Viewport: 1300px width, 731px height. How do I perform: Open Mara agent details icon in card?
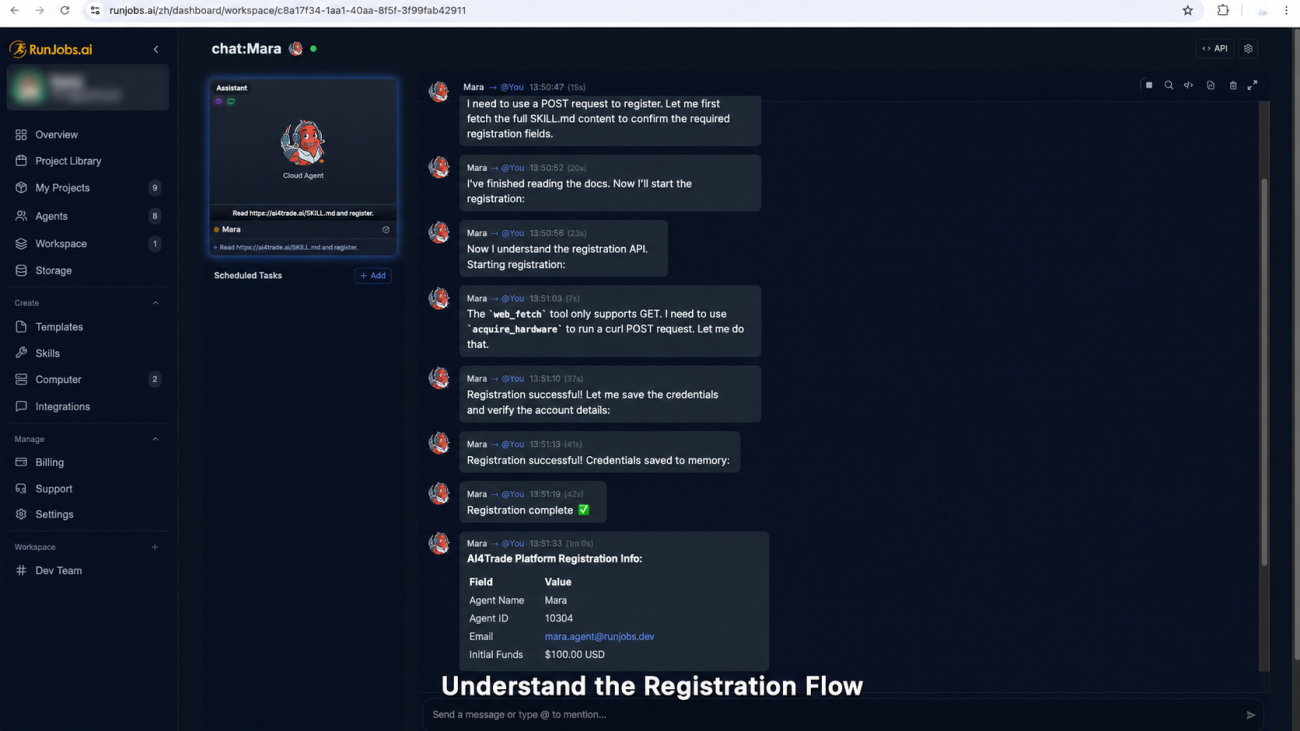click(x=386, y=229)
